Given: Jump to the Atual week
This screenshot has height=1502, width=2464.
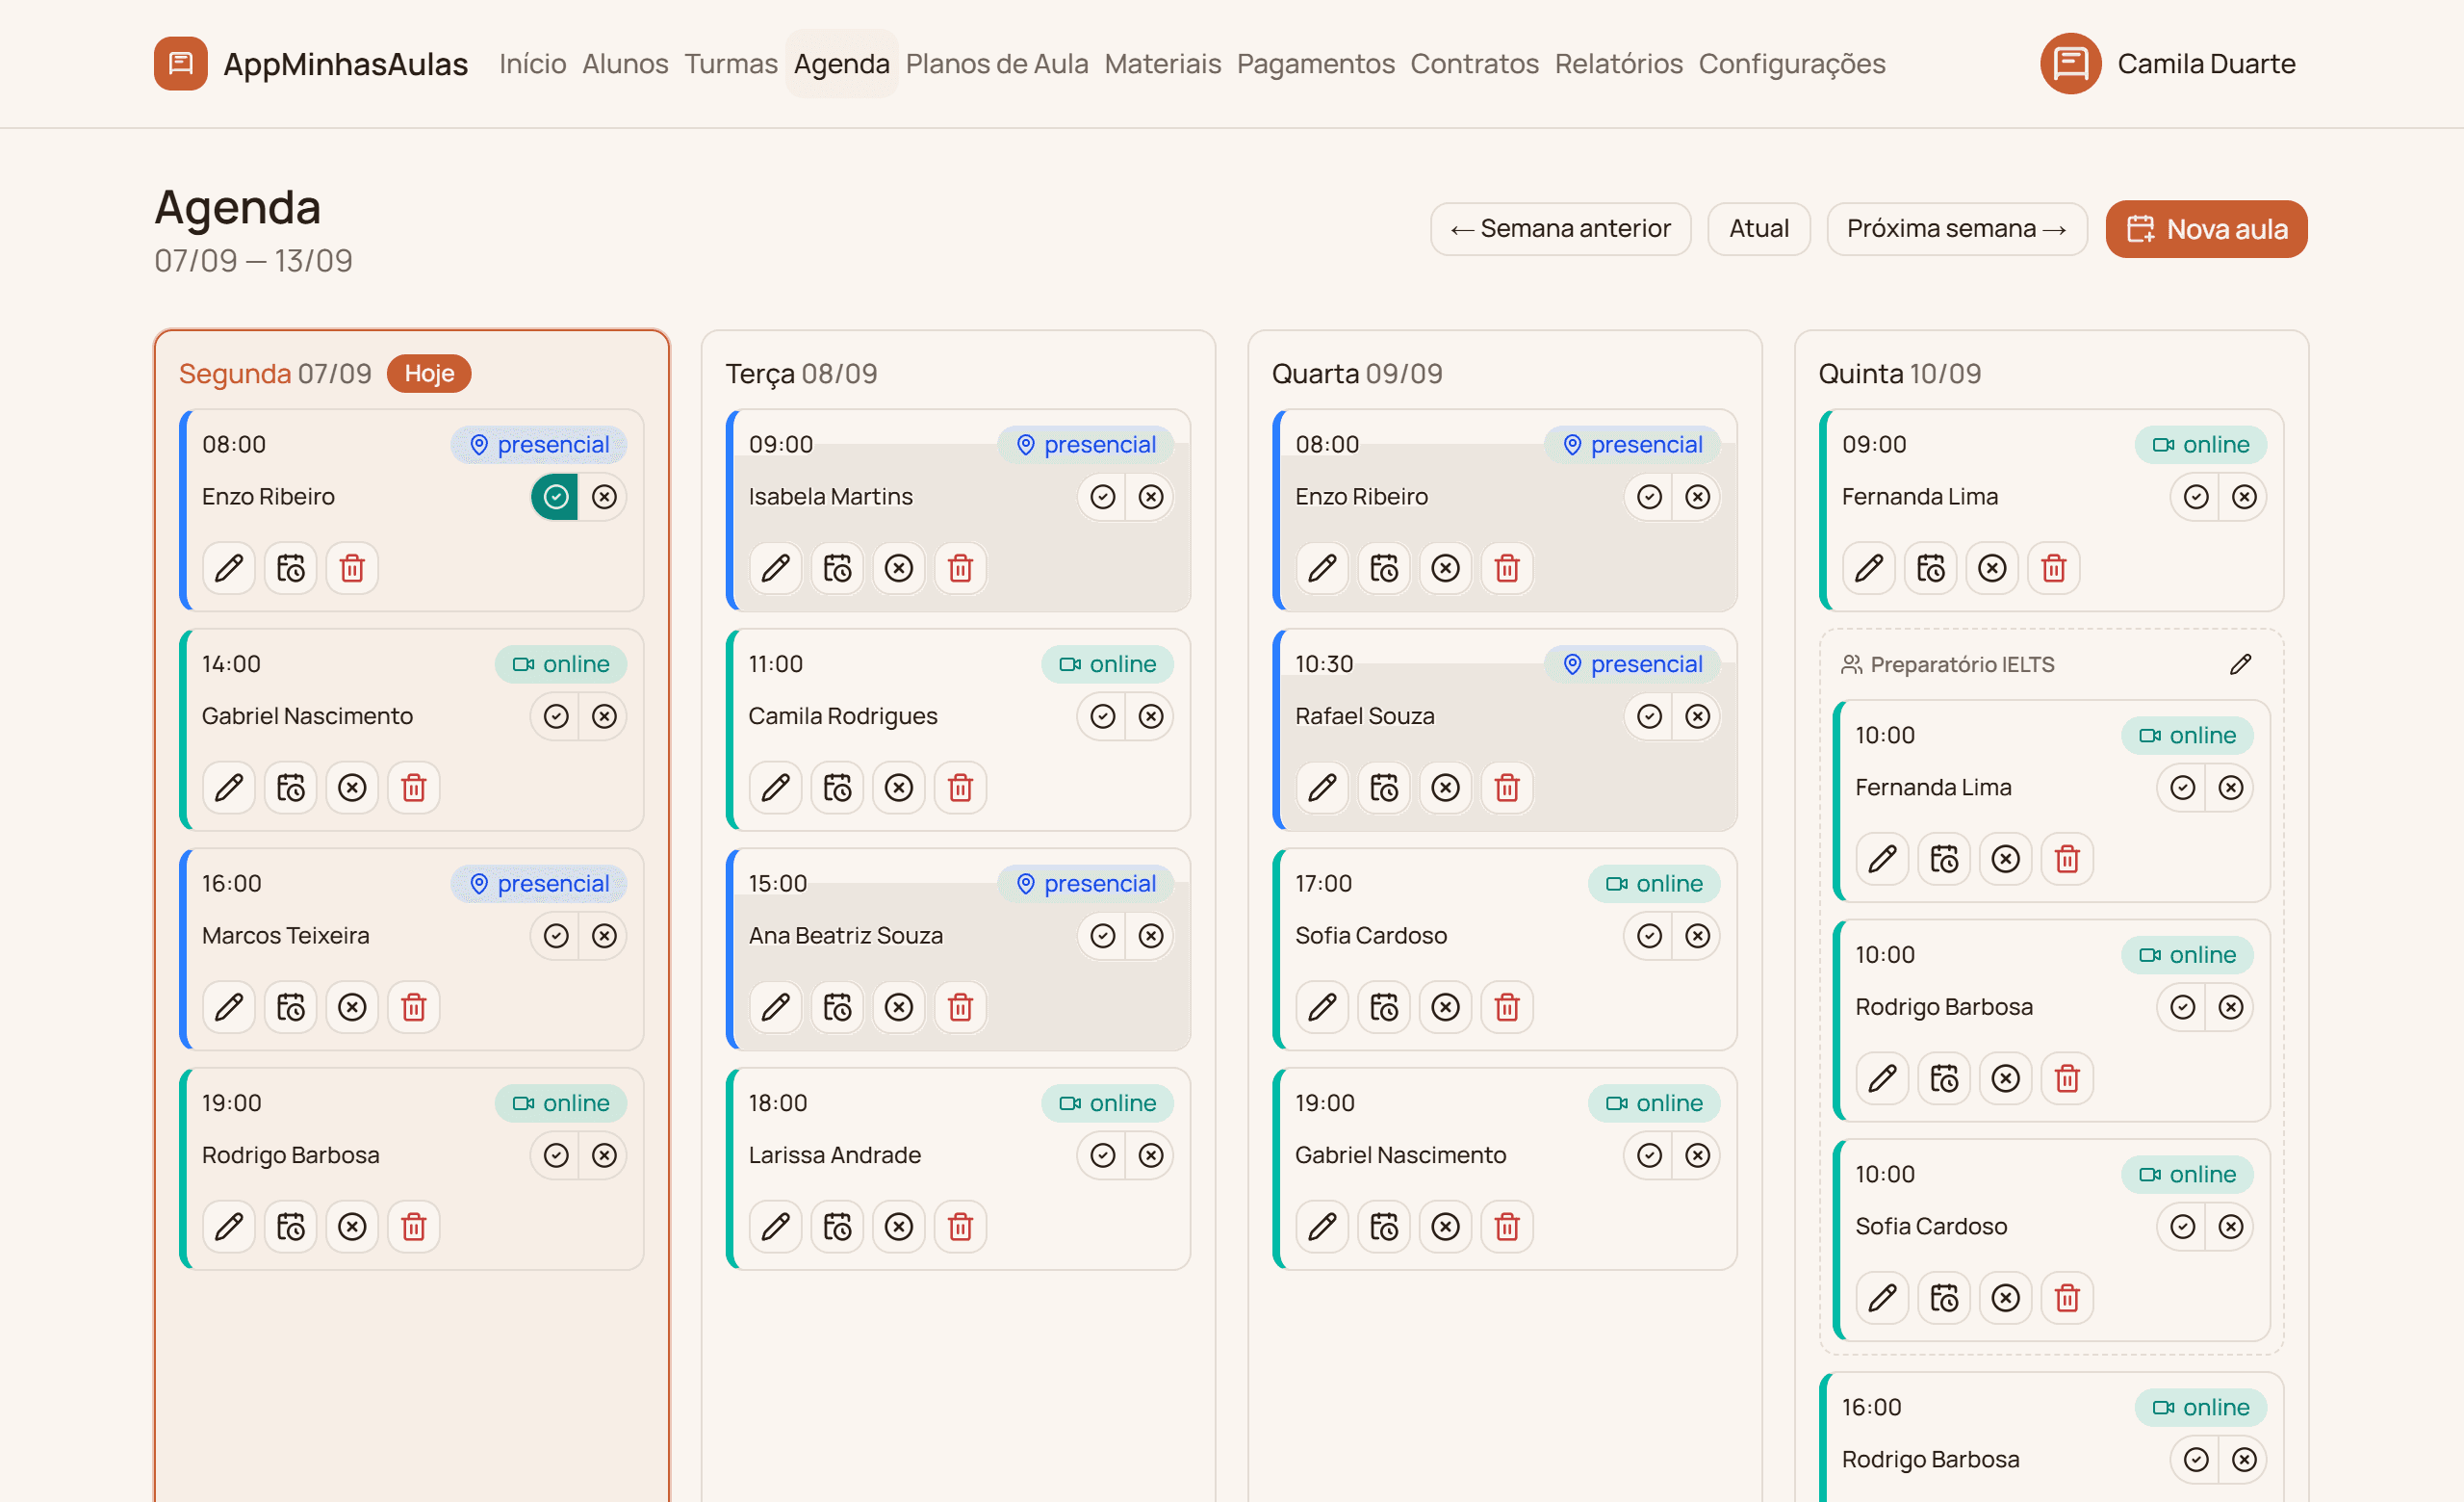Looking at the screenshot, I should click(x=1759, y=229).
